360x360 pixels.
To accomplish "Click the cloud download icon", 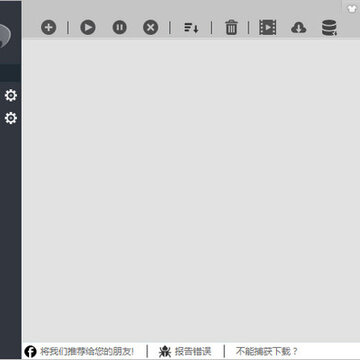I will point(299,28).
